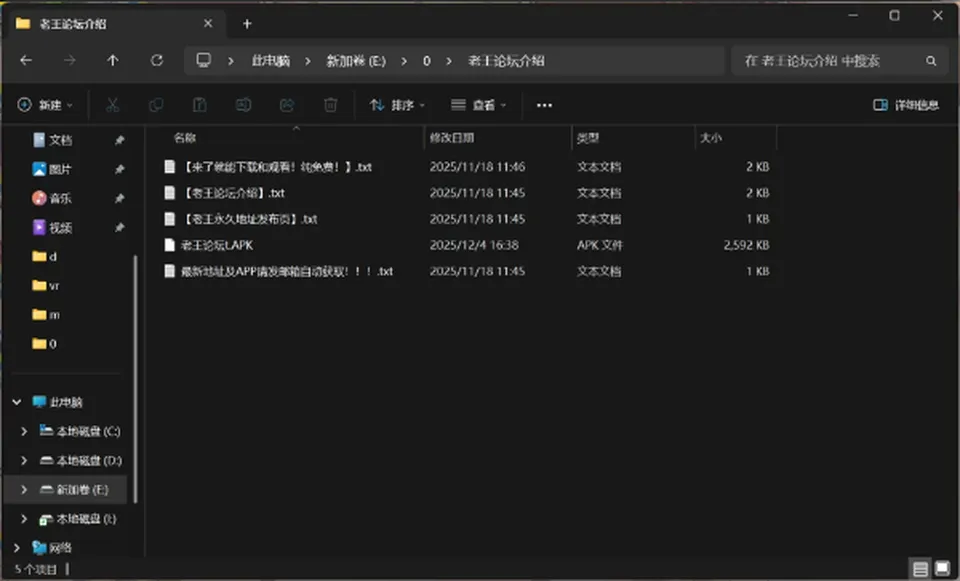Click the Share icon in the toolbar
This screenshot has width=960, height=581.
point(287,105)
